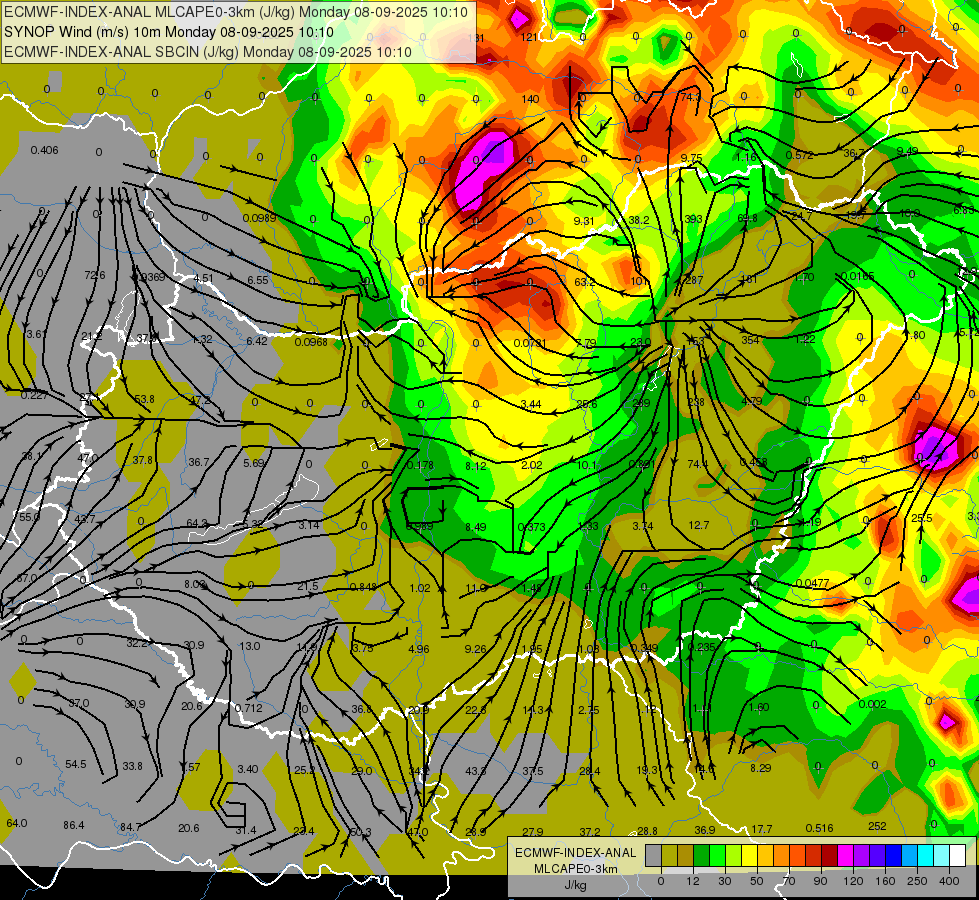The height and width of the screenshot is (900, 979).
Task: Click the map value 12.7
Action: 698,525
